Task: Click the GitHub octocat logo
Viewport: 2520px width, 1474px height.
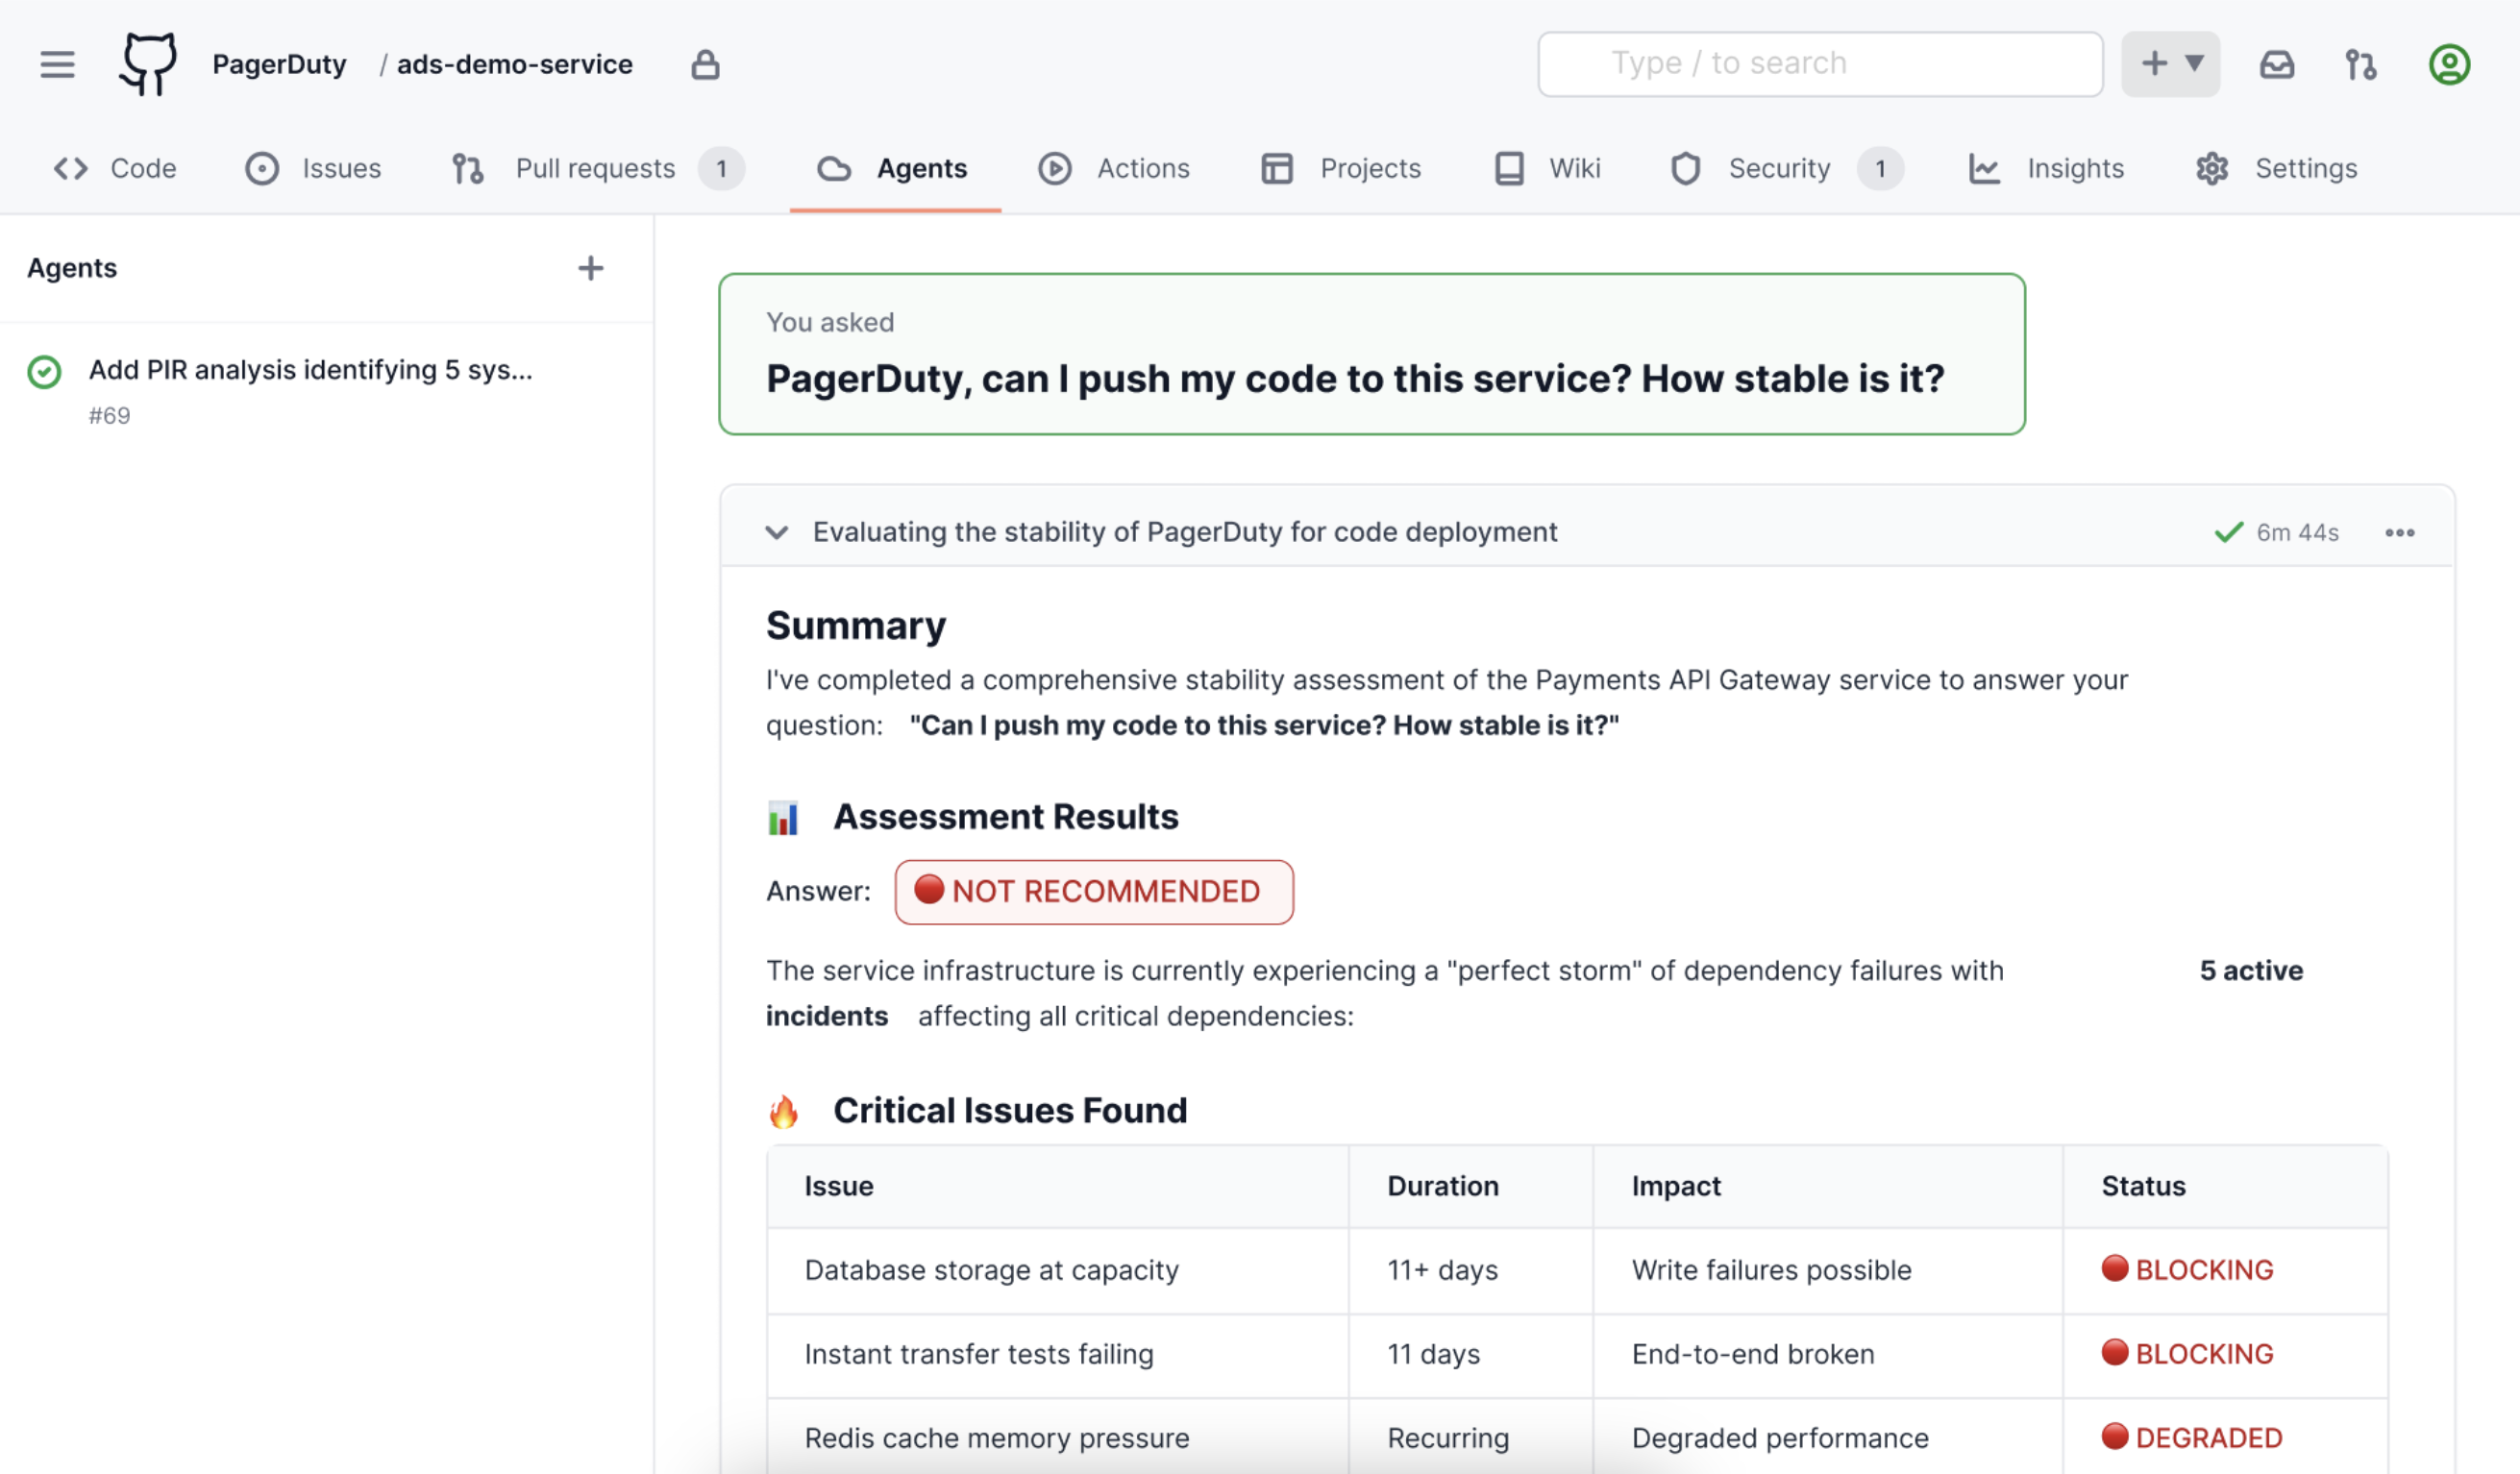Action: pos(148,64)
